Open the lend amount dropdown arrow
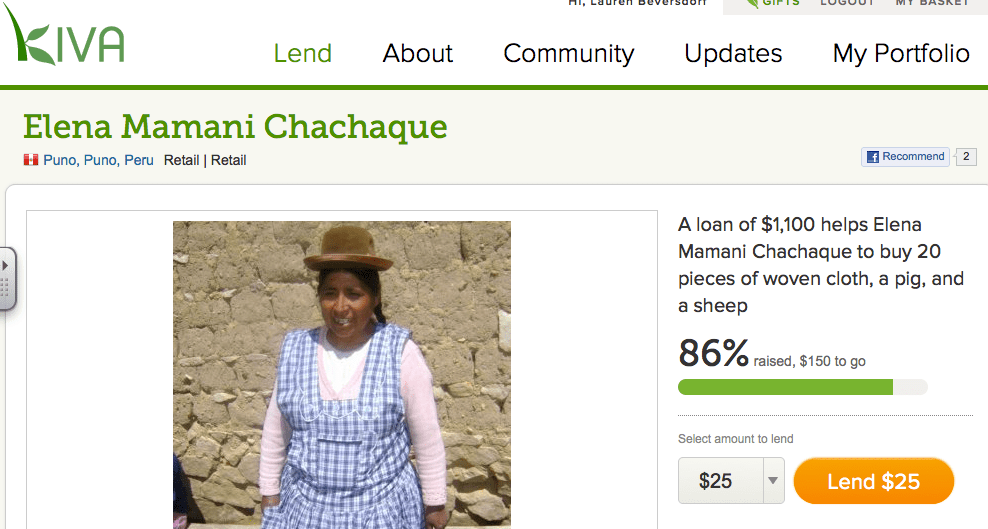Screen dimensions: 988x529 click(773, 481)
